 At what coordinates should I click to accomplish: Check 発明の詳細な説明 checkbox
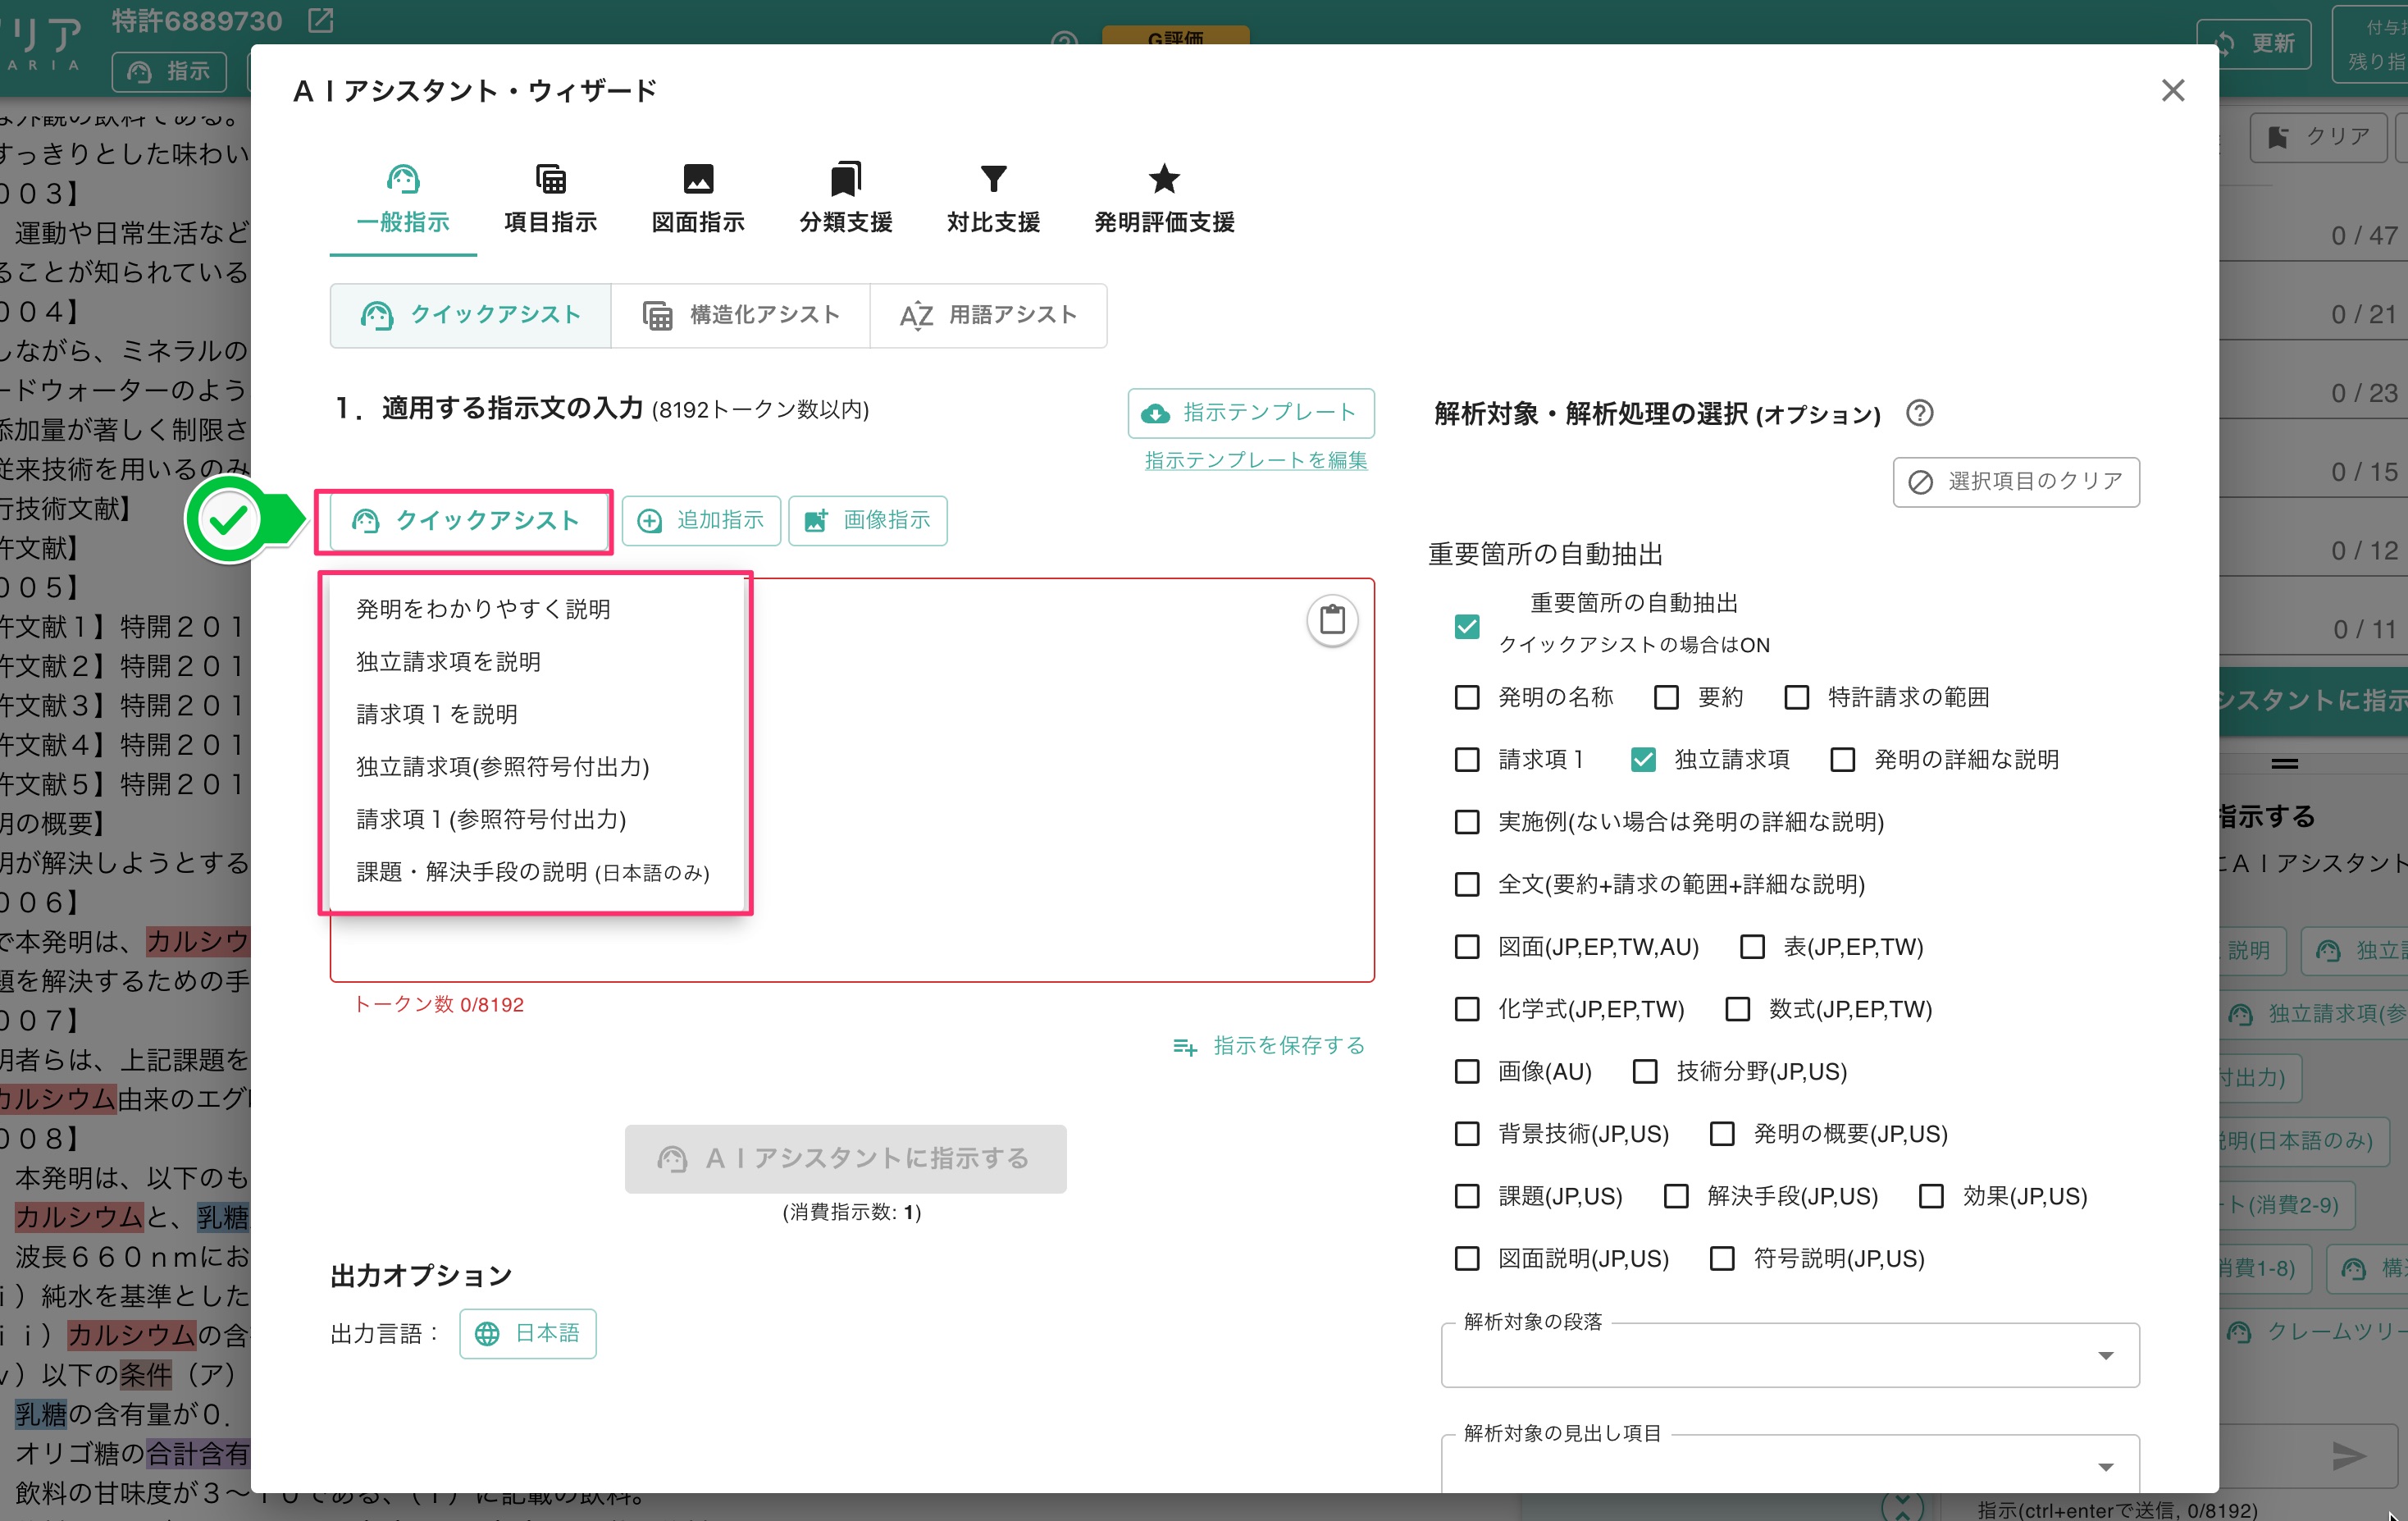pyautogui.click(x=1843, y=760)
